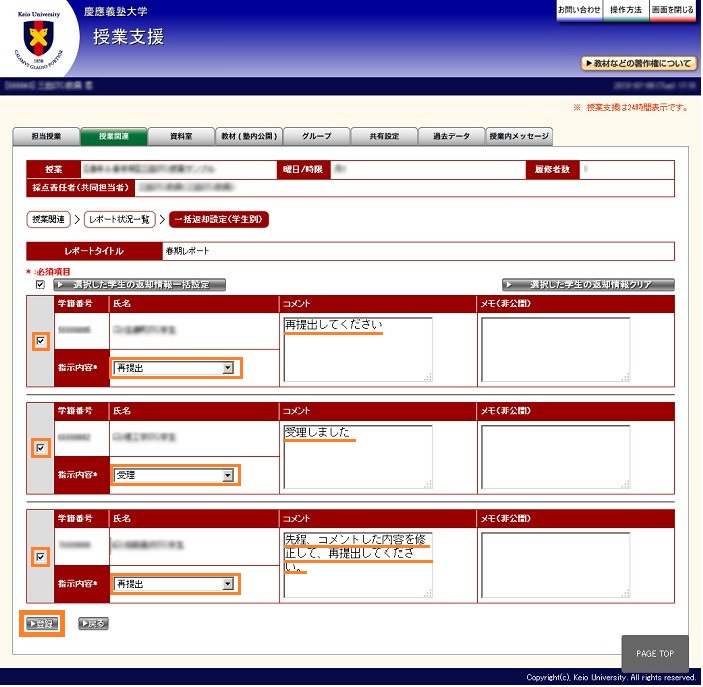703x687 pixels.
Task: Switch to the 担当授業 tab
Action: [46, 136]
